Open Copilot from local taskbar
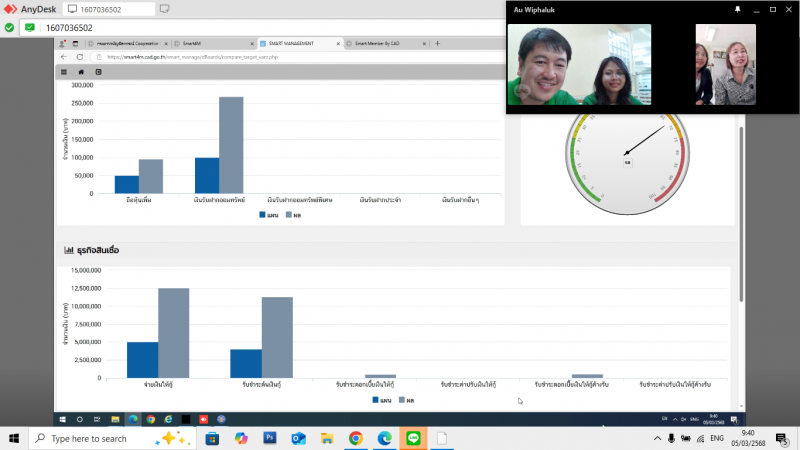The image size is (800, 450). [241, 438]
